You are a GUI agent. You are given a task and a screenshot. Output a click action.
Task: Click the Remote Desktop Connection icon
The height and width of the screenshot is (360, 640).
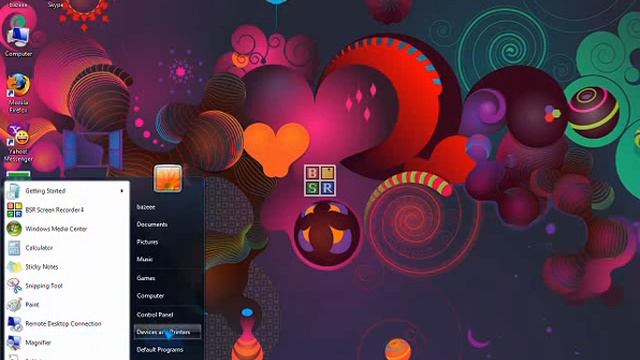pos(14,324)
